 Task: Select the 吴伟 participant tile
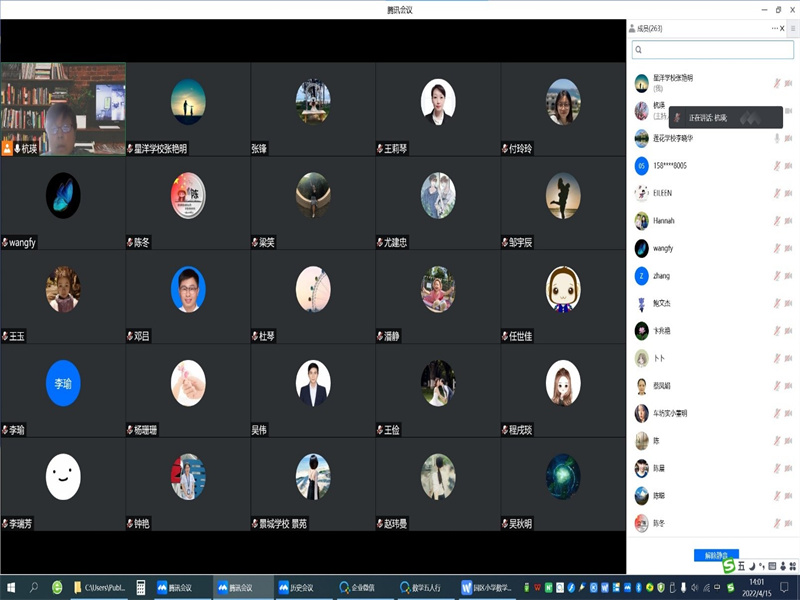tap(313, 391)
